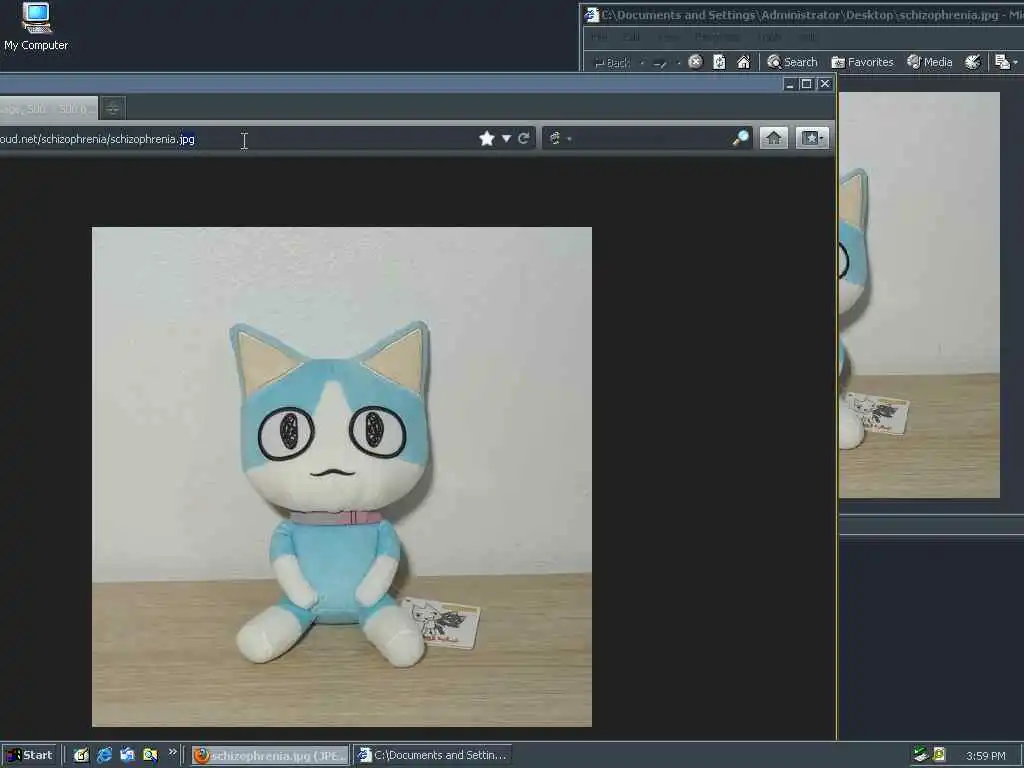Open Back history dropdown in Internet Explorer
Screen dimensions: 1024x768
click(642, 63)
